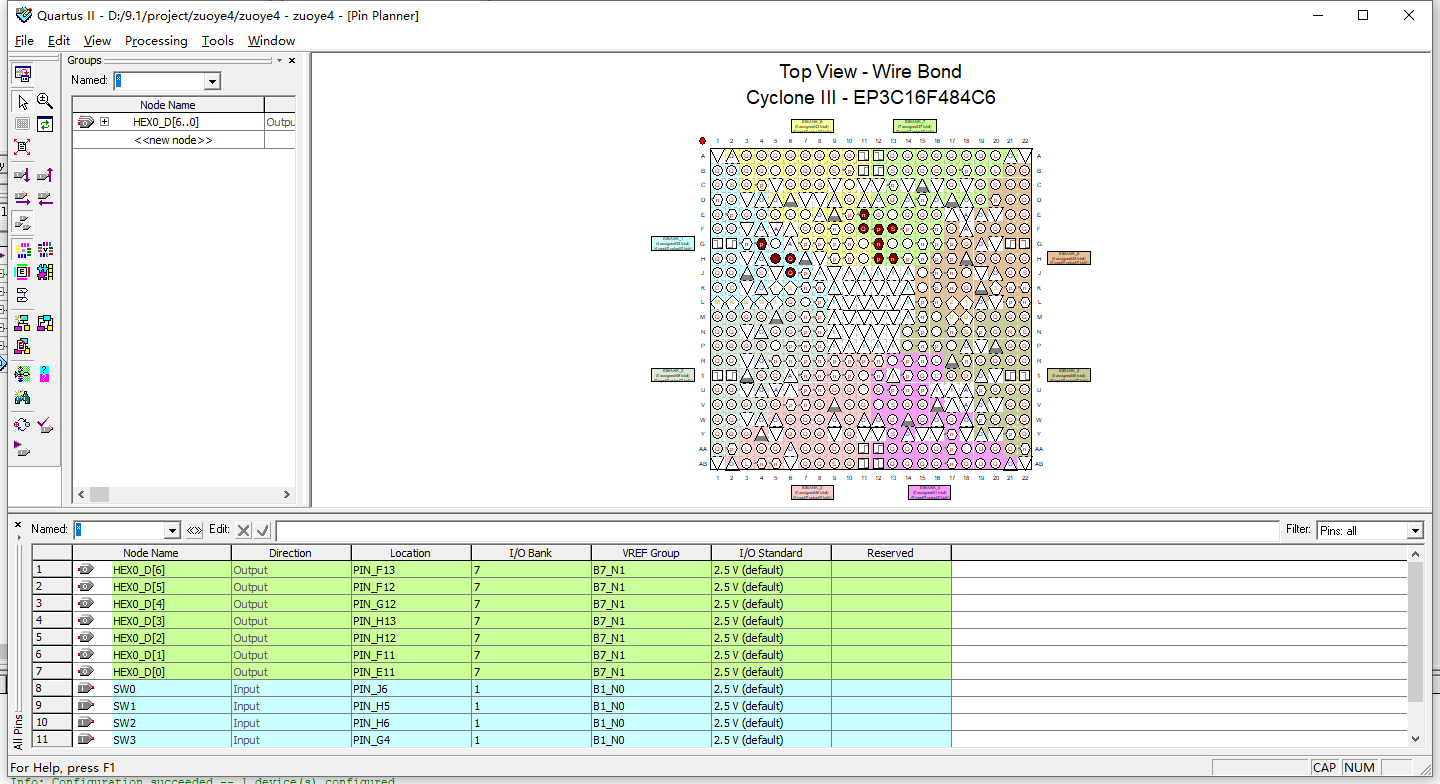
Task: Select the PIN_G4 location cell
Action: pos(411,740)
